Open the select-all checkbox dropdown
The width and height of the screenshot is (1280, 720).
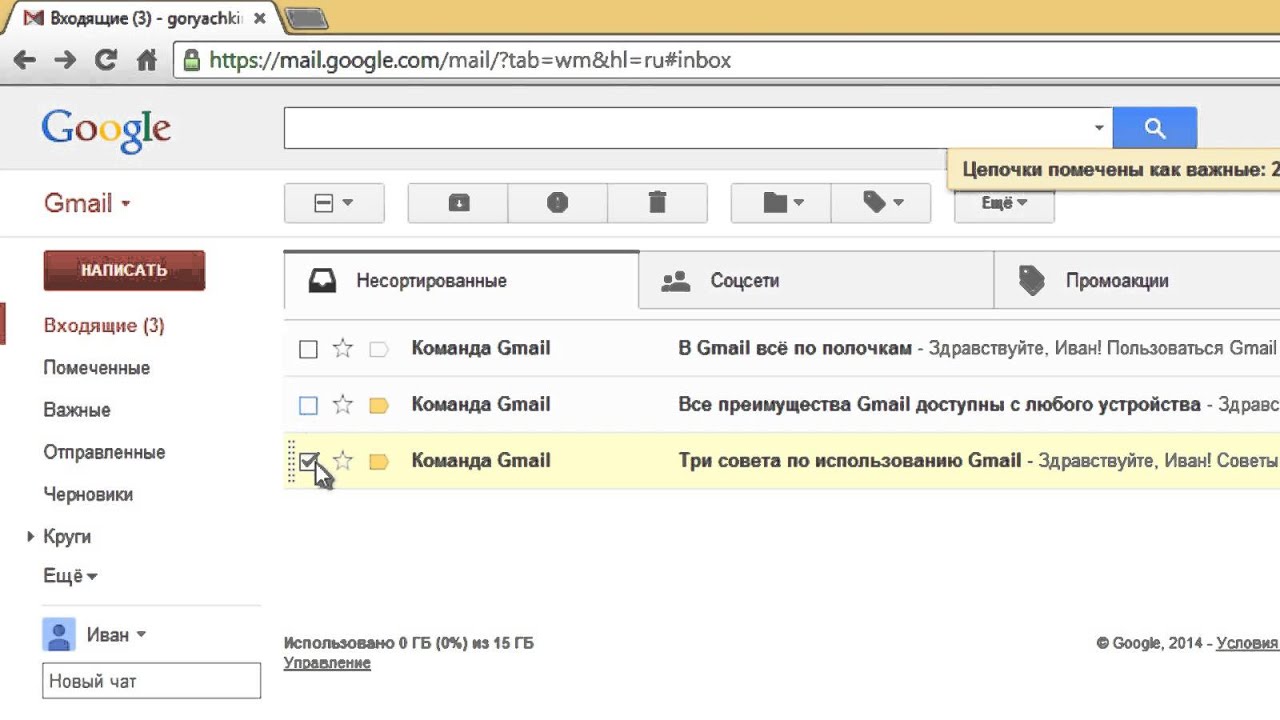pos(334,203)
